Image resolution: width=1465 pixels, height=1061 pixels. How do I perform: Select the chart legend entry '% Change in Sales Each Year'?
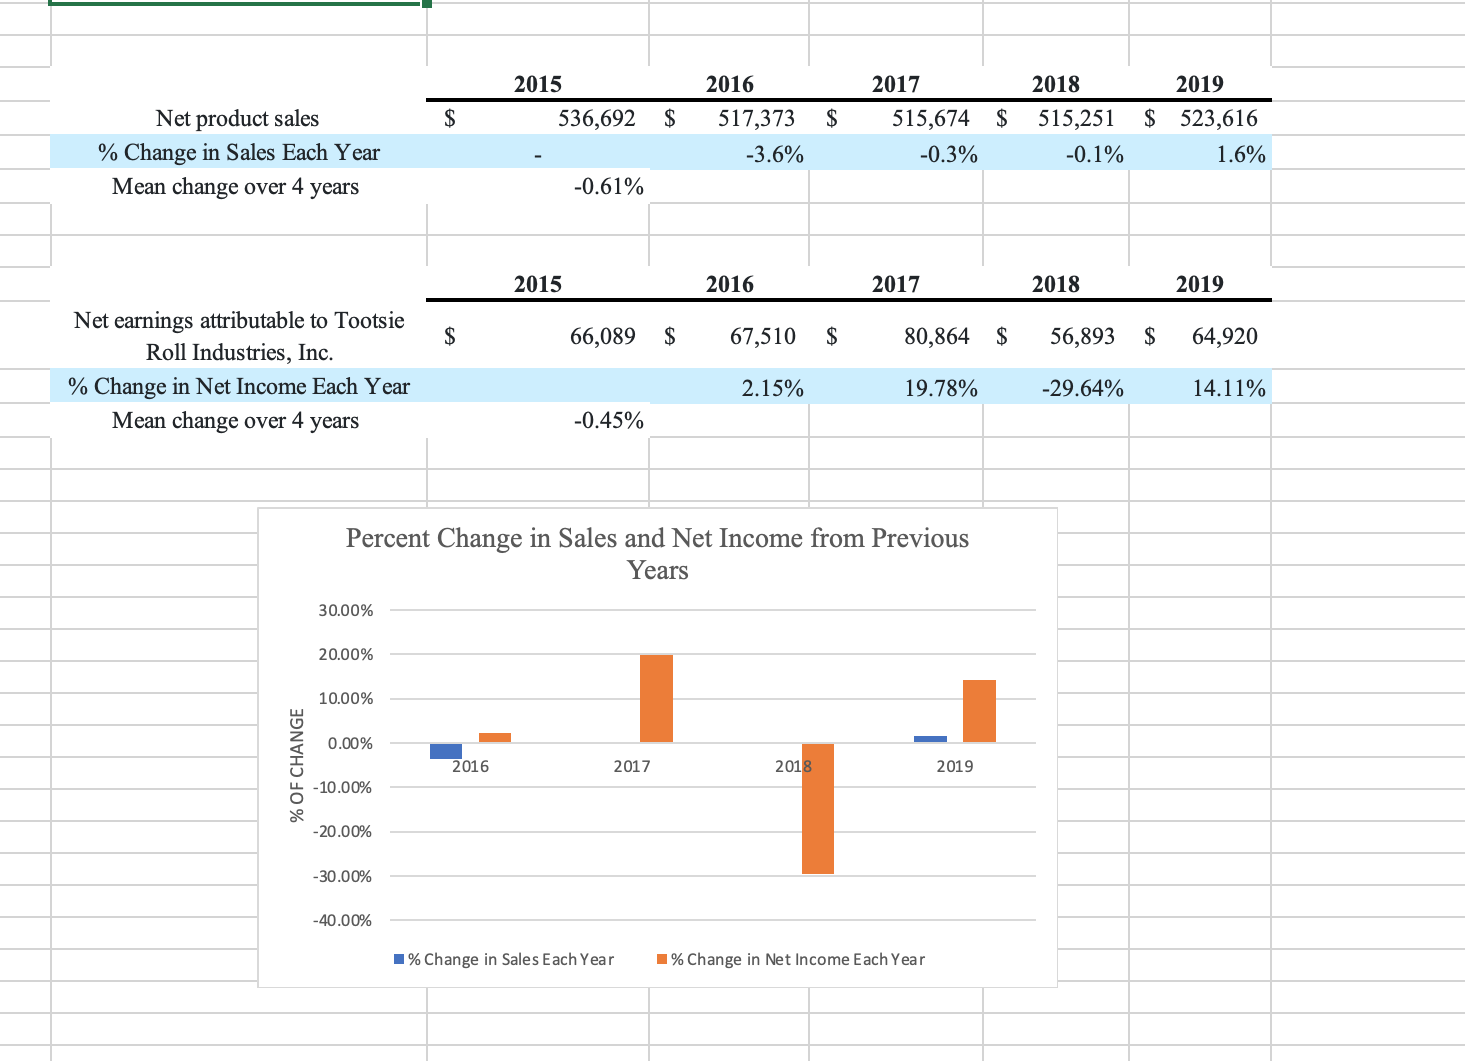(504, 959)
